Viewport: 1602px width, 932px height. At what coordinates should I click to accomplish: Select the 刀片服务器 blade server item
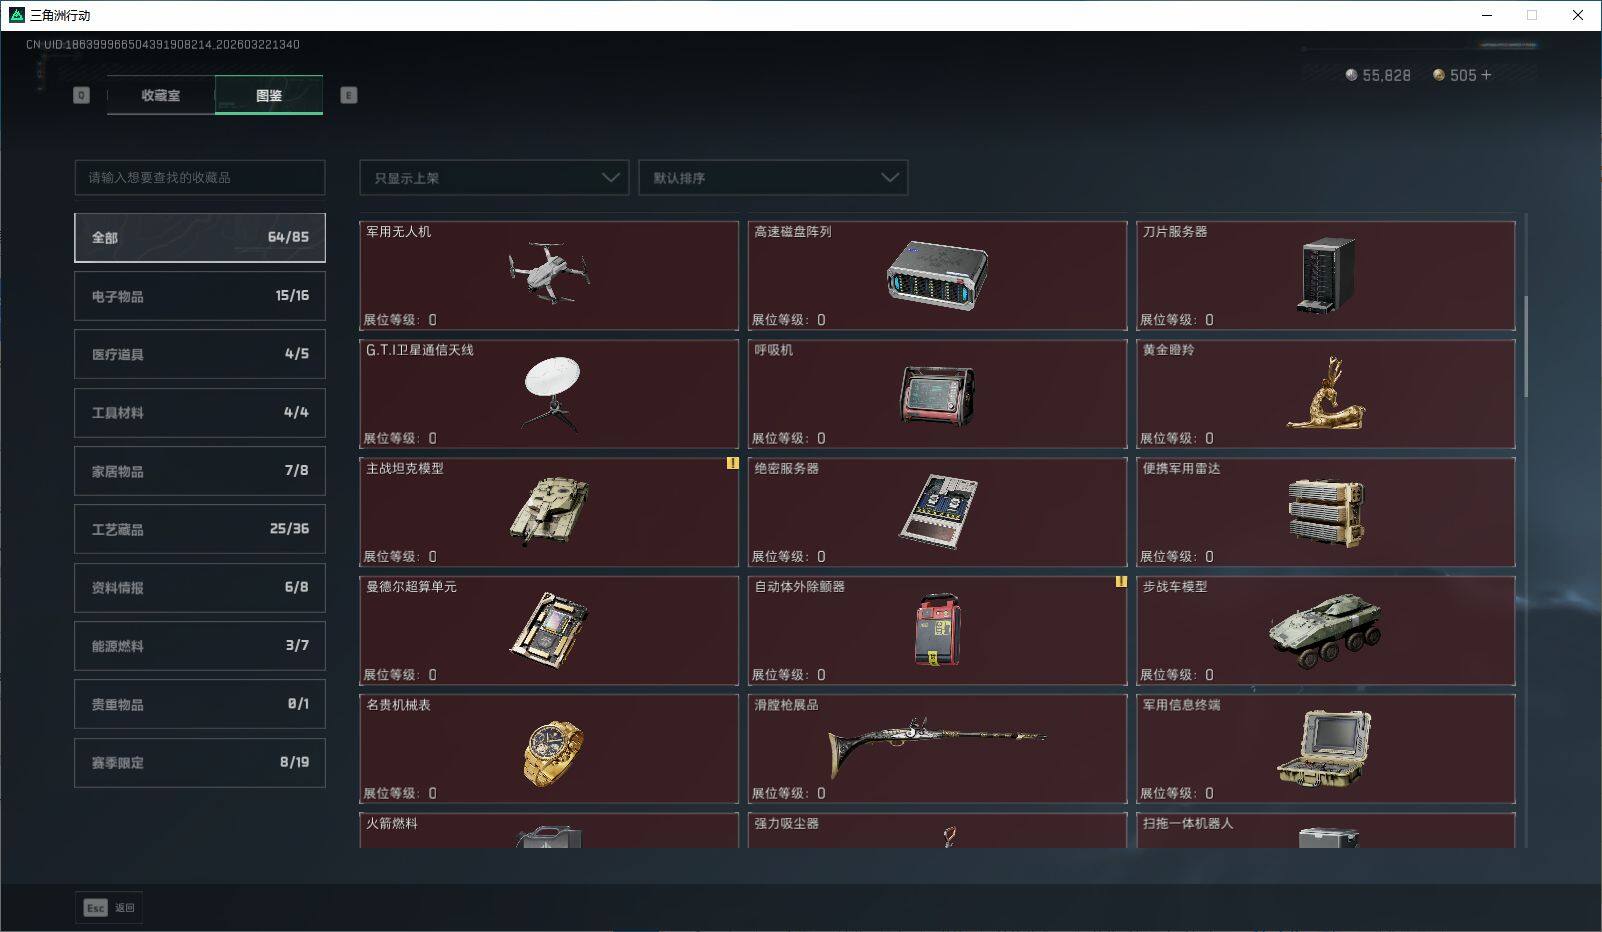coord(1326,276)
